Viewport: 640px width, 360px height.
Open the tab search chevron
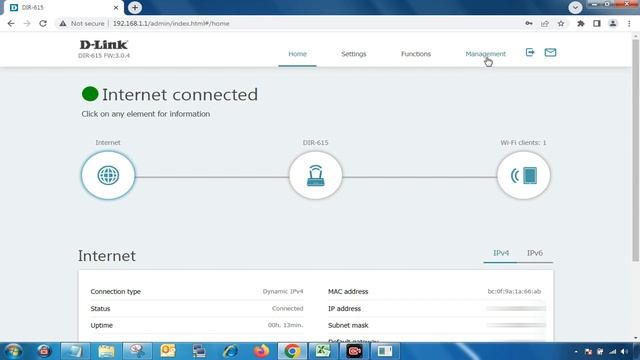click(575, 7)
